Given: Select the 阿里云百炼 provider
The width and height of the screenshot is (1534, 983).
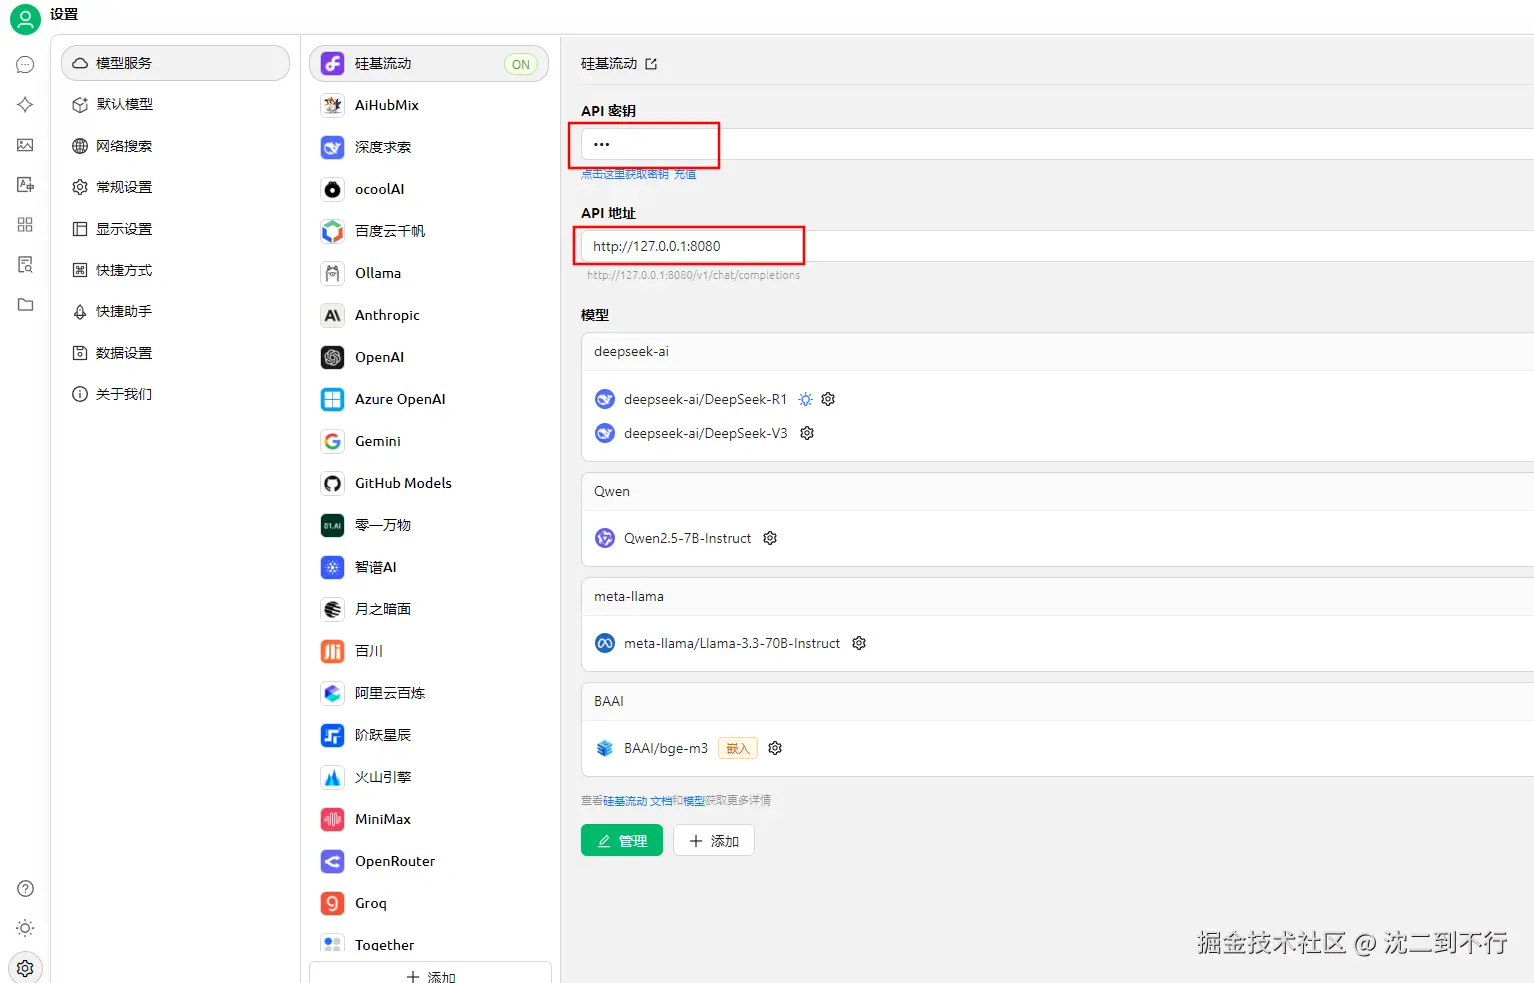Looking at the screenshot, I should [429, 693].
